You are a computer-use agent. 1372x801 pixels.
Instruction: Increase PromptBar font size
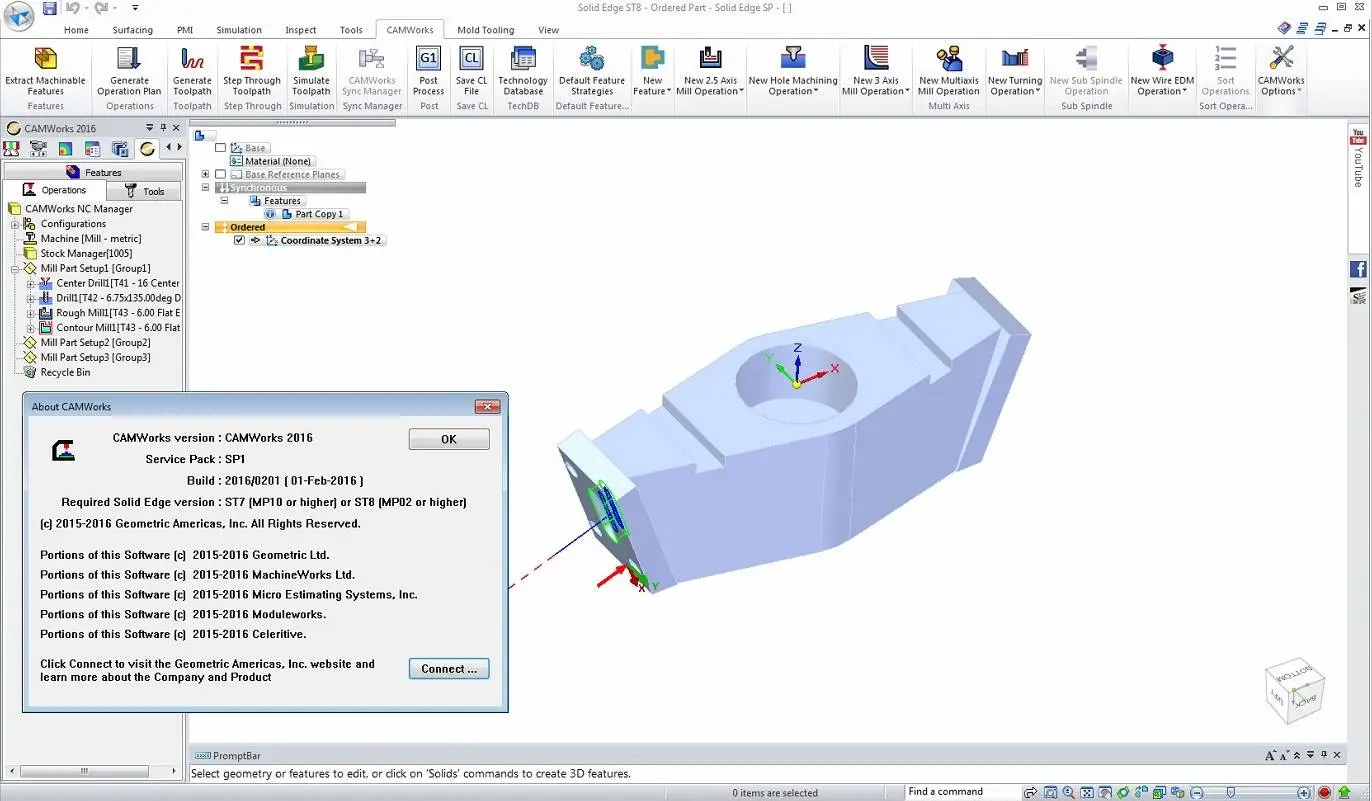point(1270,755)
